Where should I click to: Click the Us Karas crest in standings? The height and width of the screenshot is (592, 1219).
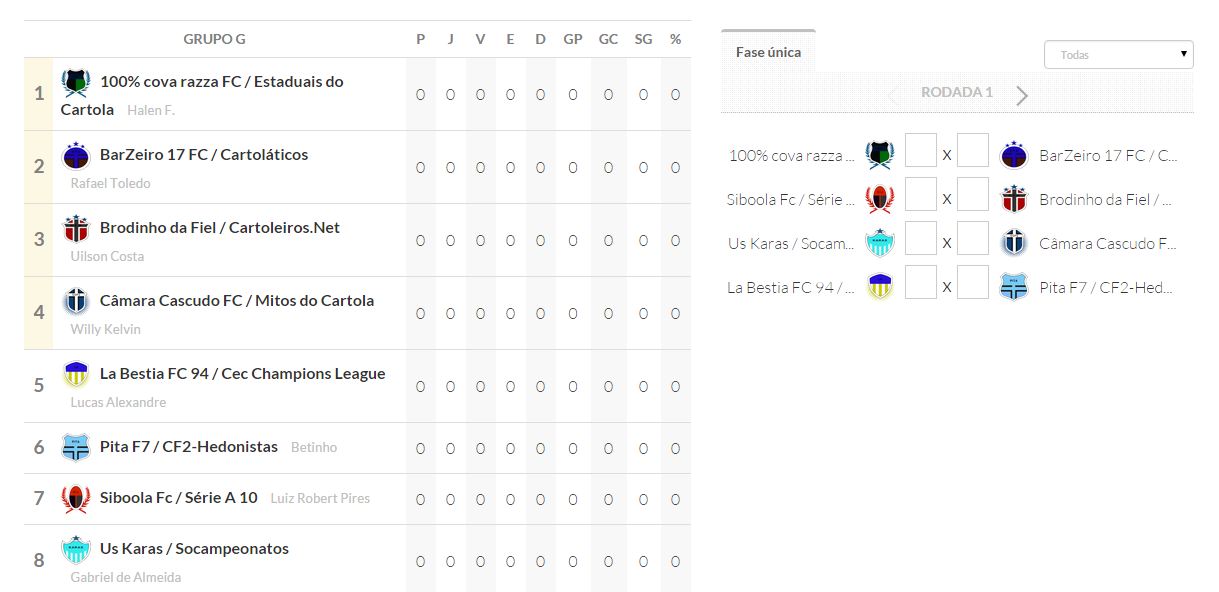click(x=76, y=550)
